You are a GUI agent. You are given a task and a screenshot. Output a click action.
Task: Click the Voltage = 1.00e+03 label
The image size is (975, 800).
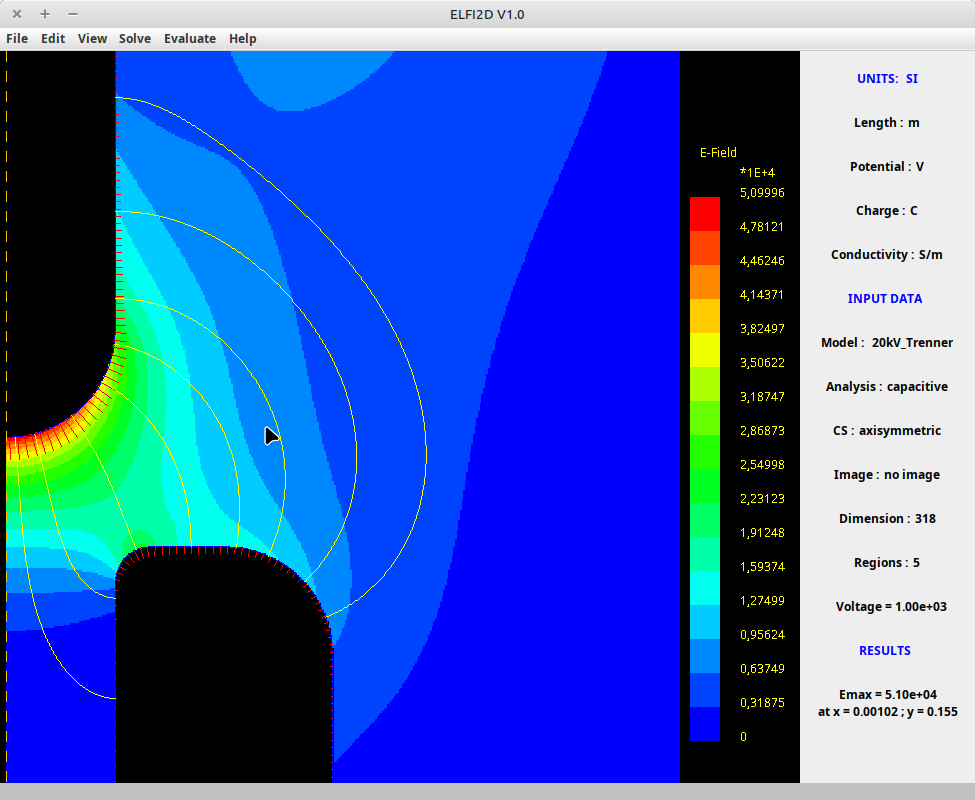tap(886, 607)
